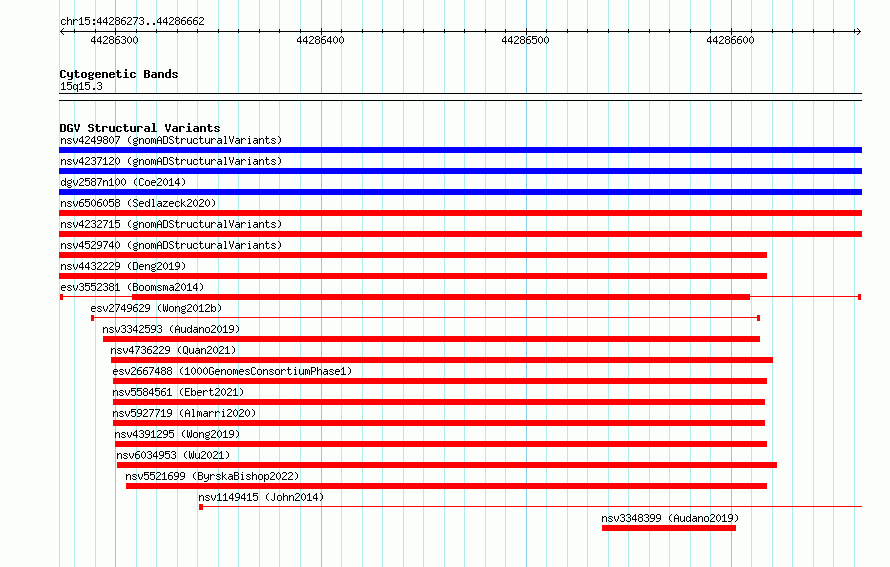Screen dimensions: 890x567
Task: Select the red nsv6034953 bar
Action: point(447,465)
